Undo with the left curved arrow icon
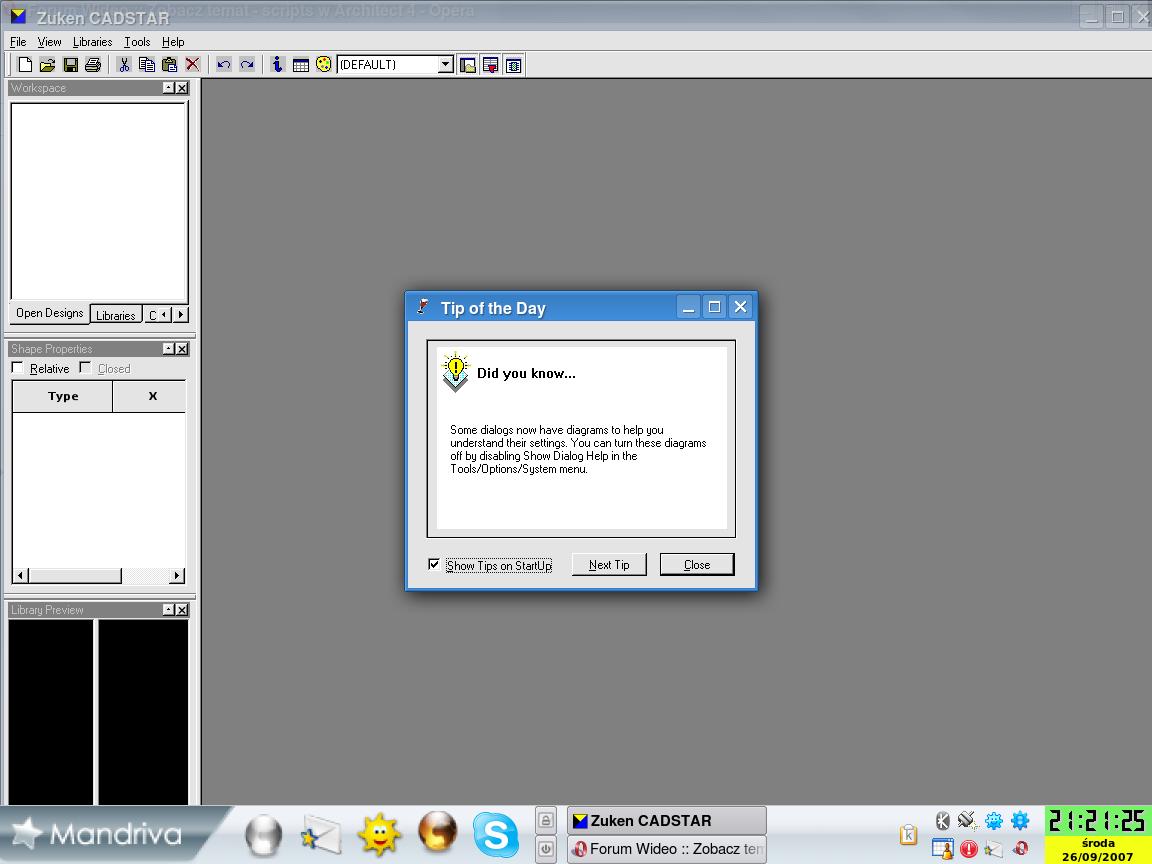 click(x=224, y=65)
